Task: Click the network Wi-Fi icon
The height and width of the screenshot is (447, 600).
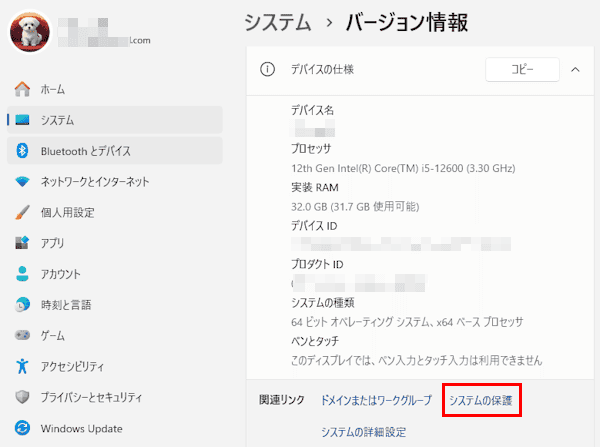Action: point(22,182)
